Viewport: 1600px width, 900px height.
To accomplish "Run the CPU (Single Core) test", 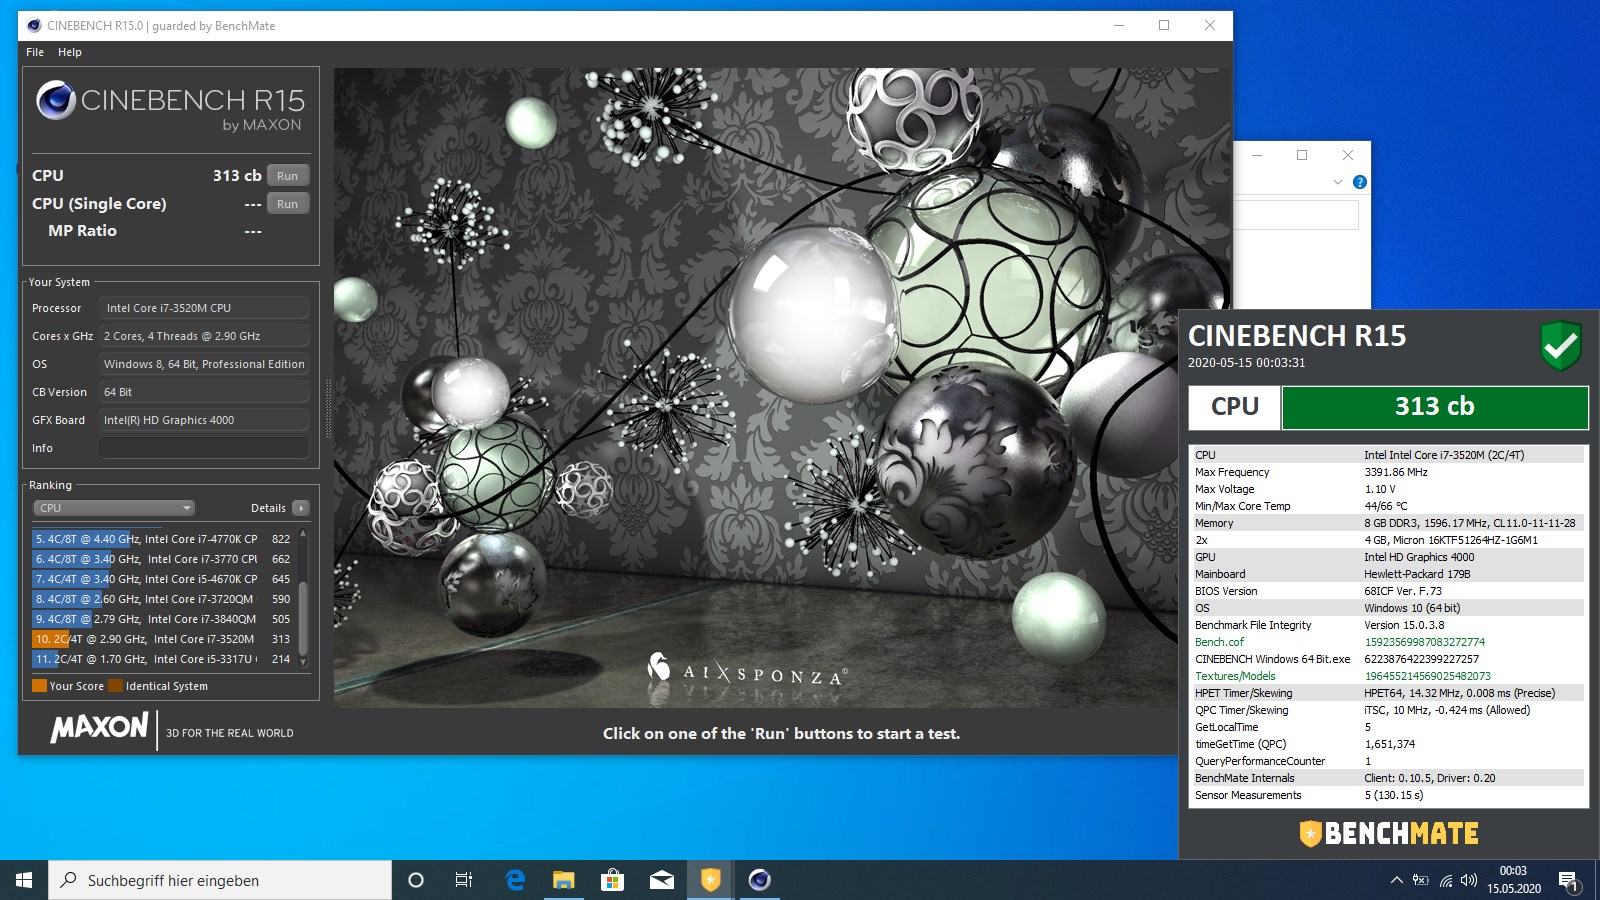I will click(287, 204).
